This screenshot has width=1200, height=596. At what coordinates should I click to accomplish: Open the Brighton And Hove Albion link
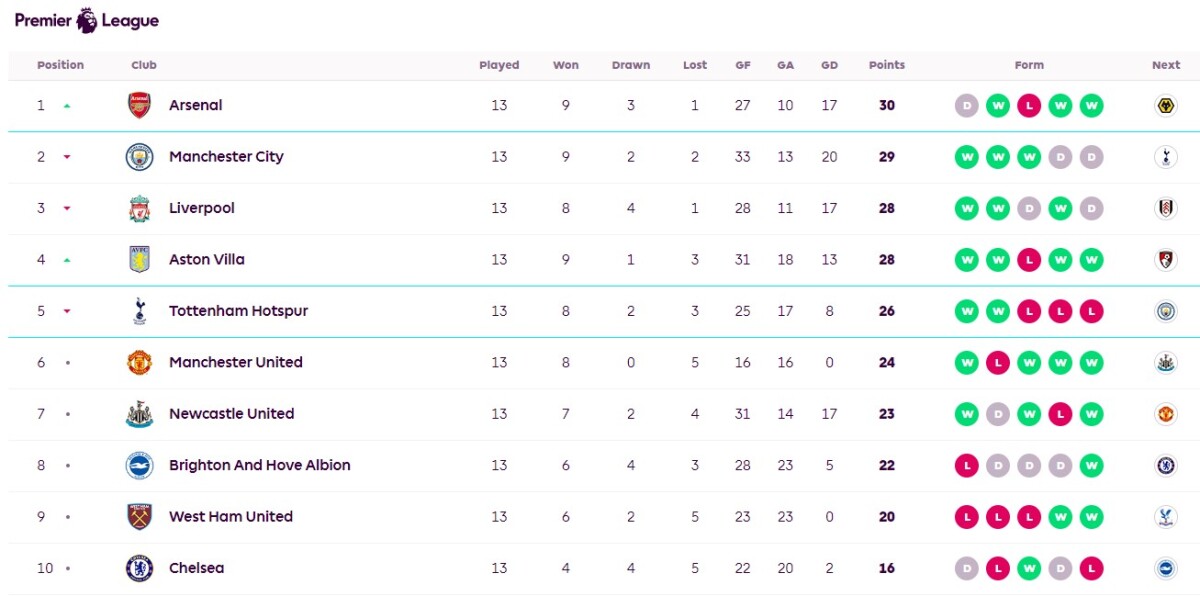pos(260,465)
